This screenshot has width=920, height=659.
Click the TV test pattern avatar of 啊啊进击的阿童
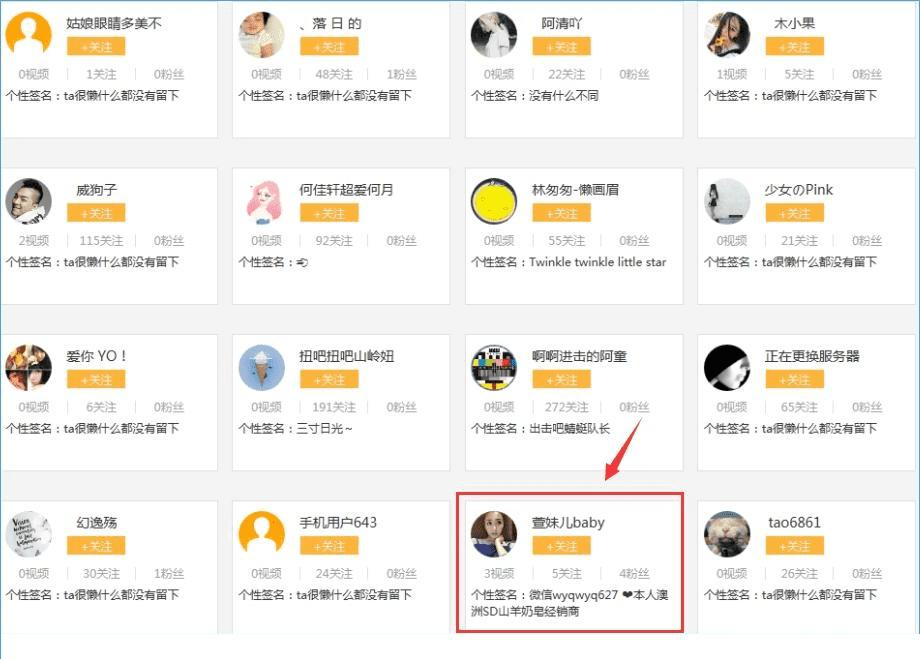pos(494,368)
